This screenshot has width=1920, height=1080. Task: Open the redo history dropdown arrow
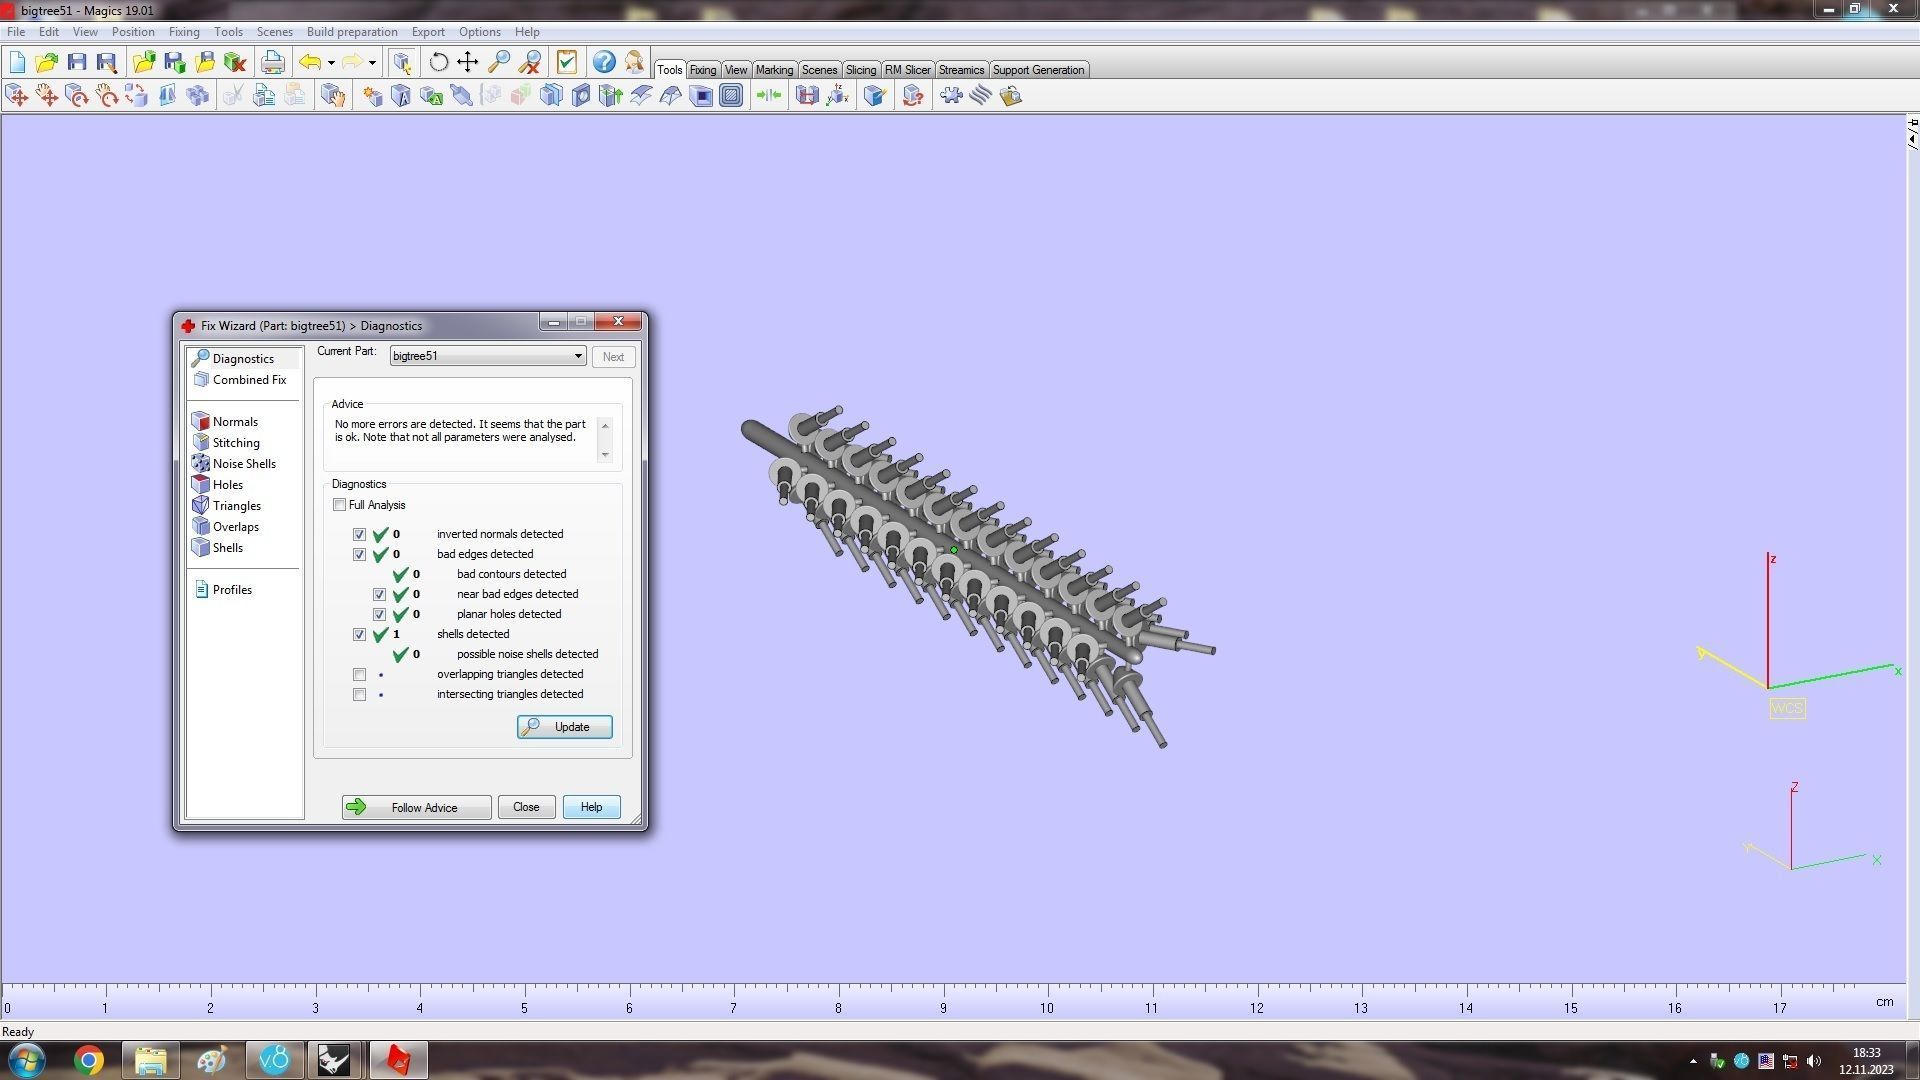coord(372,63)
